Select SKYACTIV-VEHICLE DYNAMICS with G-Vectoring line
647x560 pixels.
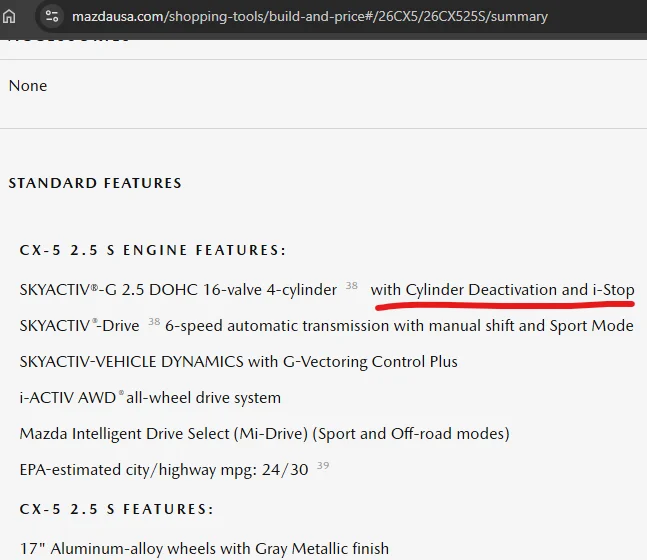238,362
